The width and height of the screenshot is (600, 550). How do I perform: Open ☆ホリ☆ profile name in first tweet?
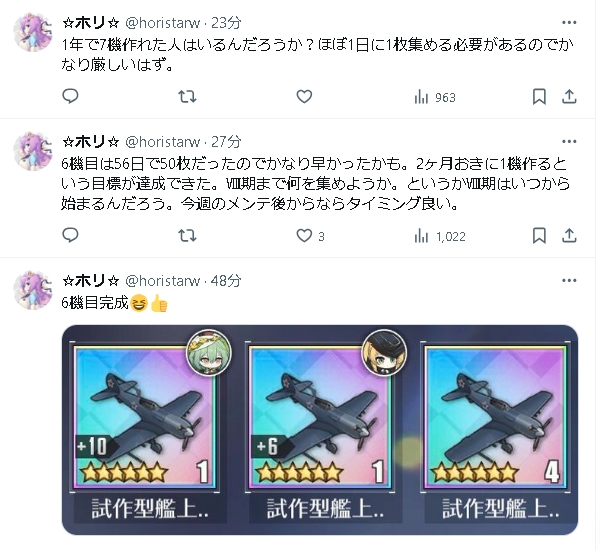point(91,23)
